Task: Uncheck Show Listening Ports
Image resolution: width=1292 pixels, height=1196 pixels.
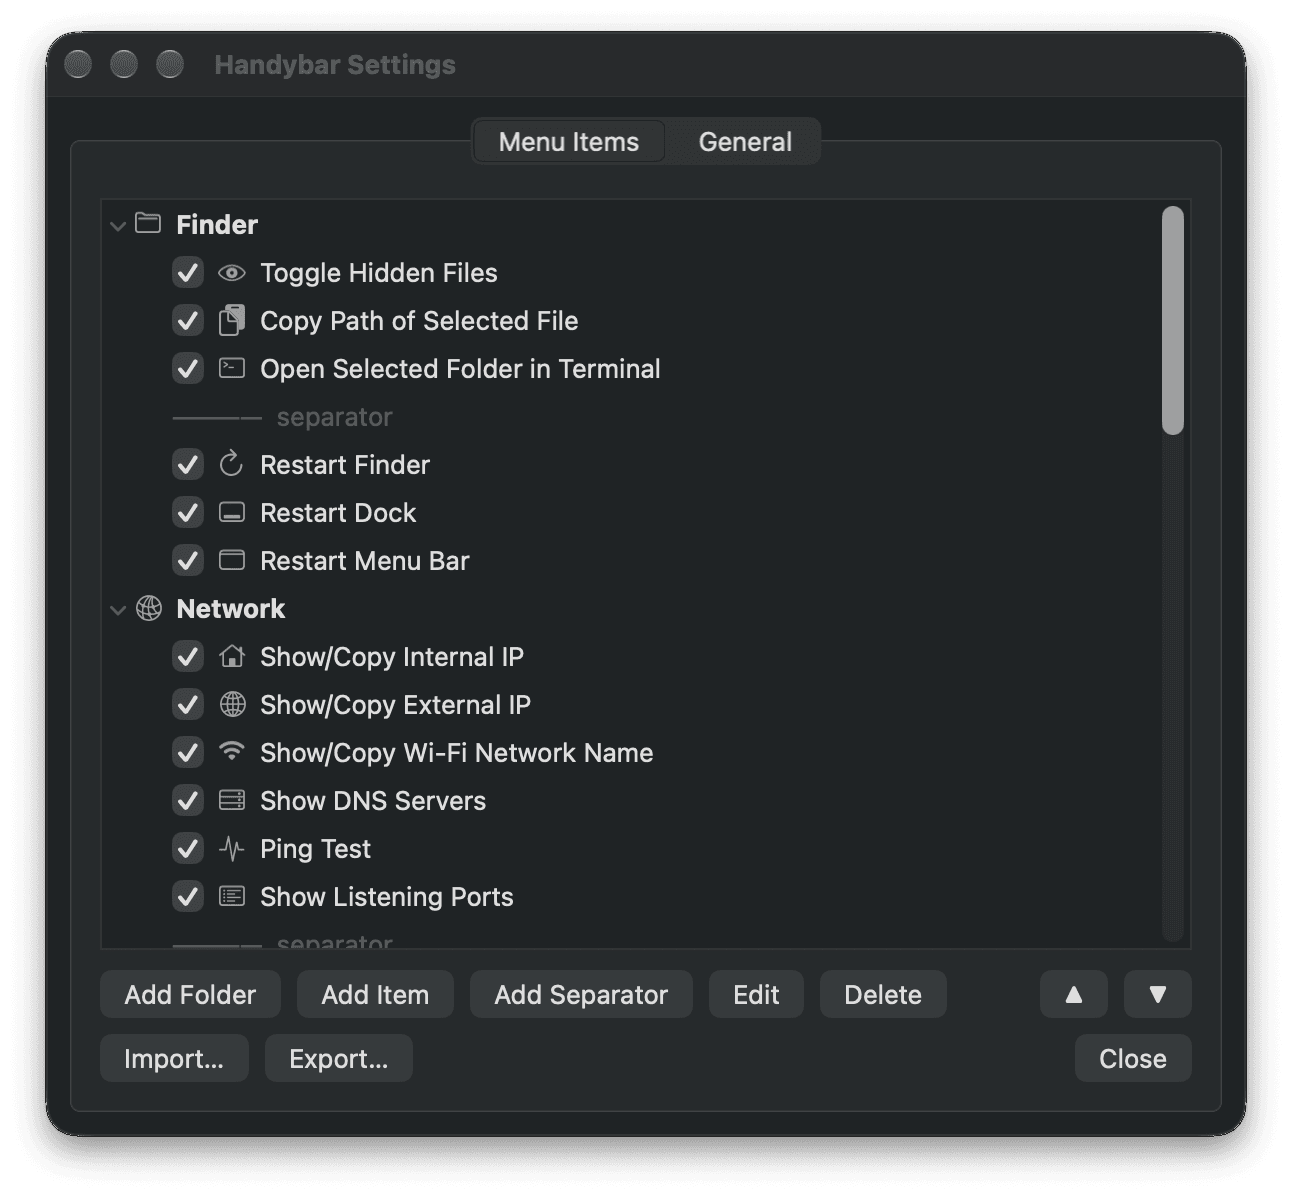Action: pyautogui.click(x=188, y=896)
